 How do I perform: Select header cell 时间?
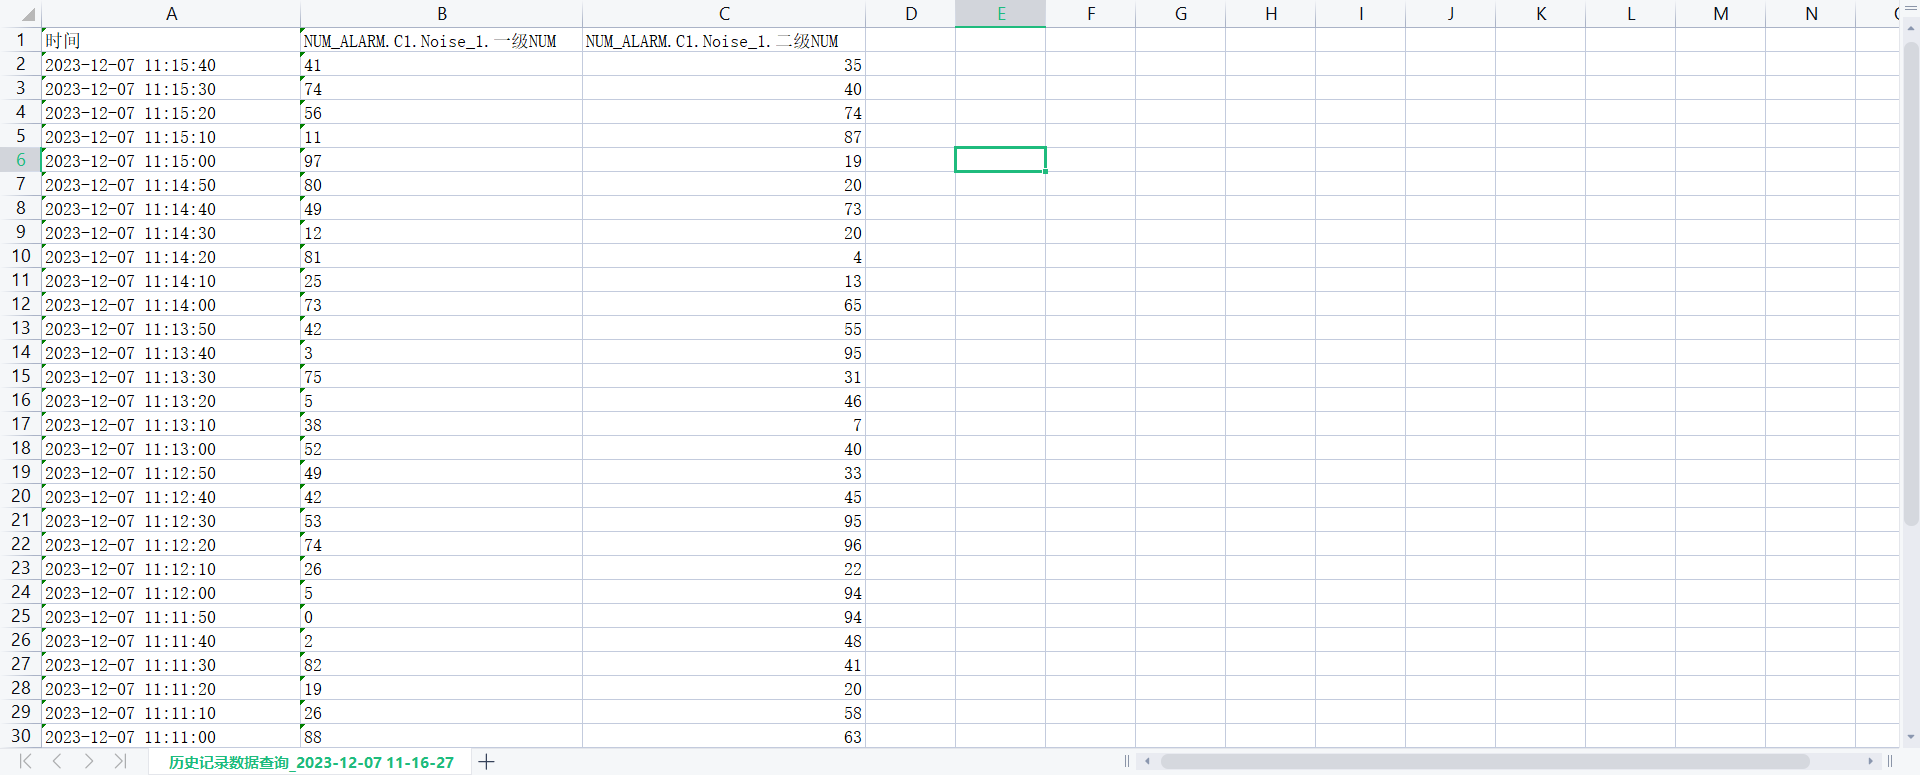[171, 40]
